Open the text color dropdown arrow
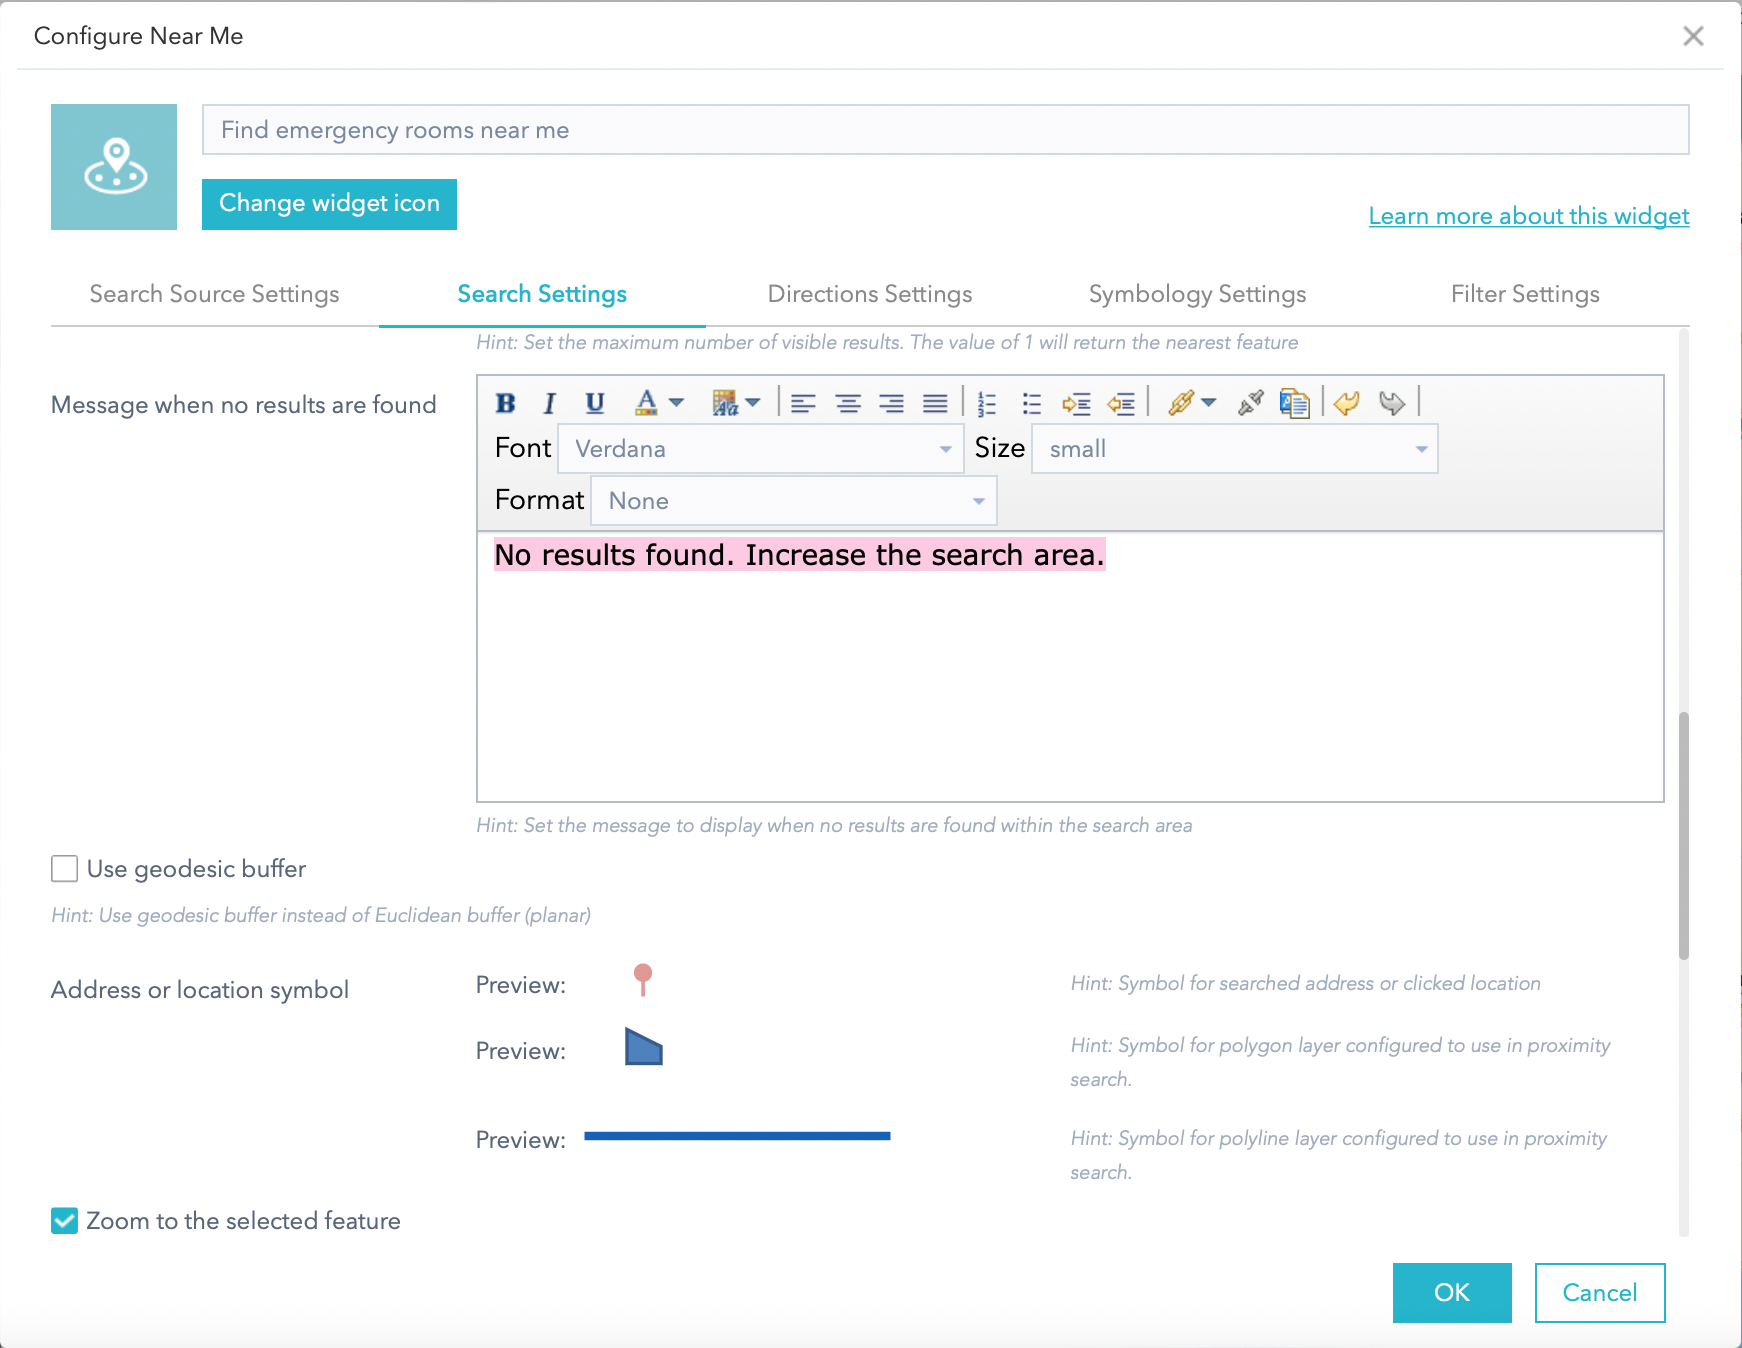The image size is (1742, 1348). coord(677,403)
